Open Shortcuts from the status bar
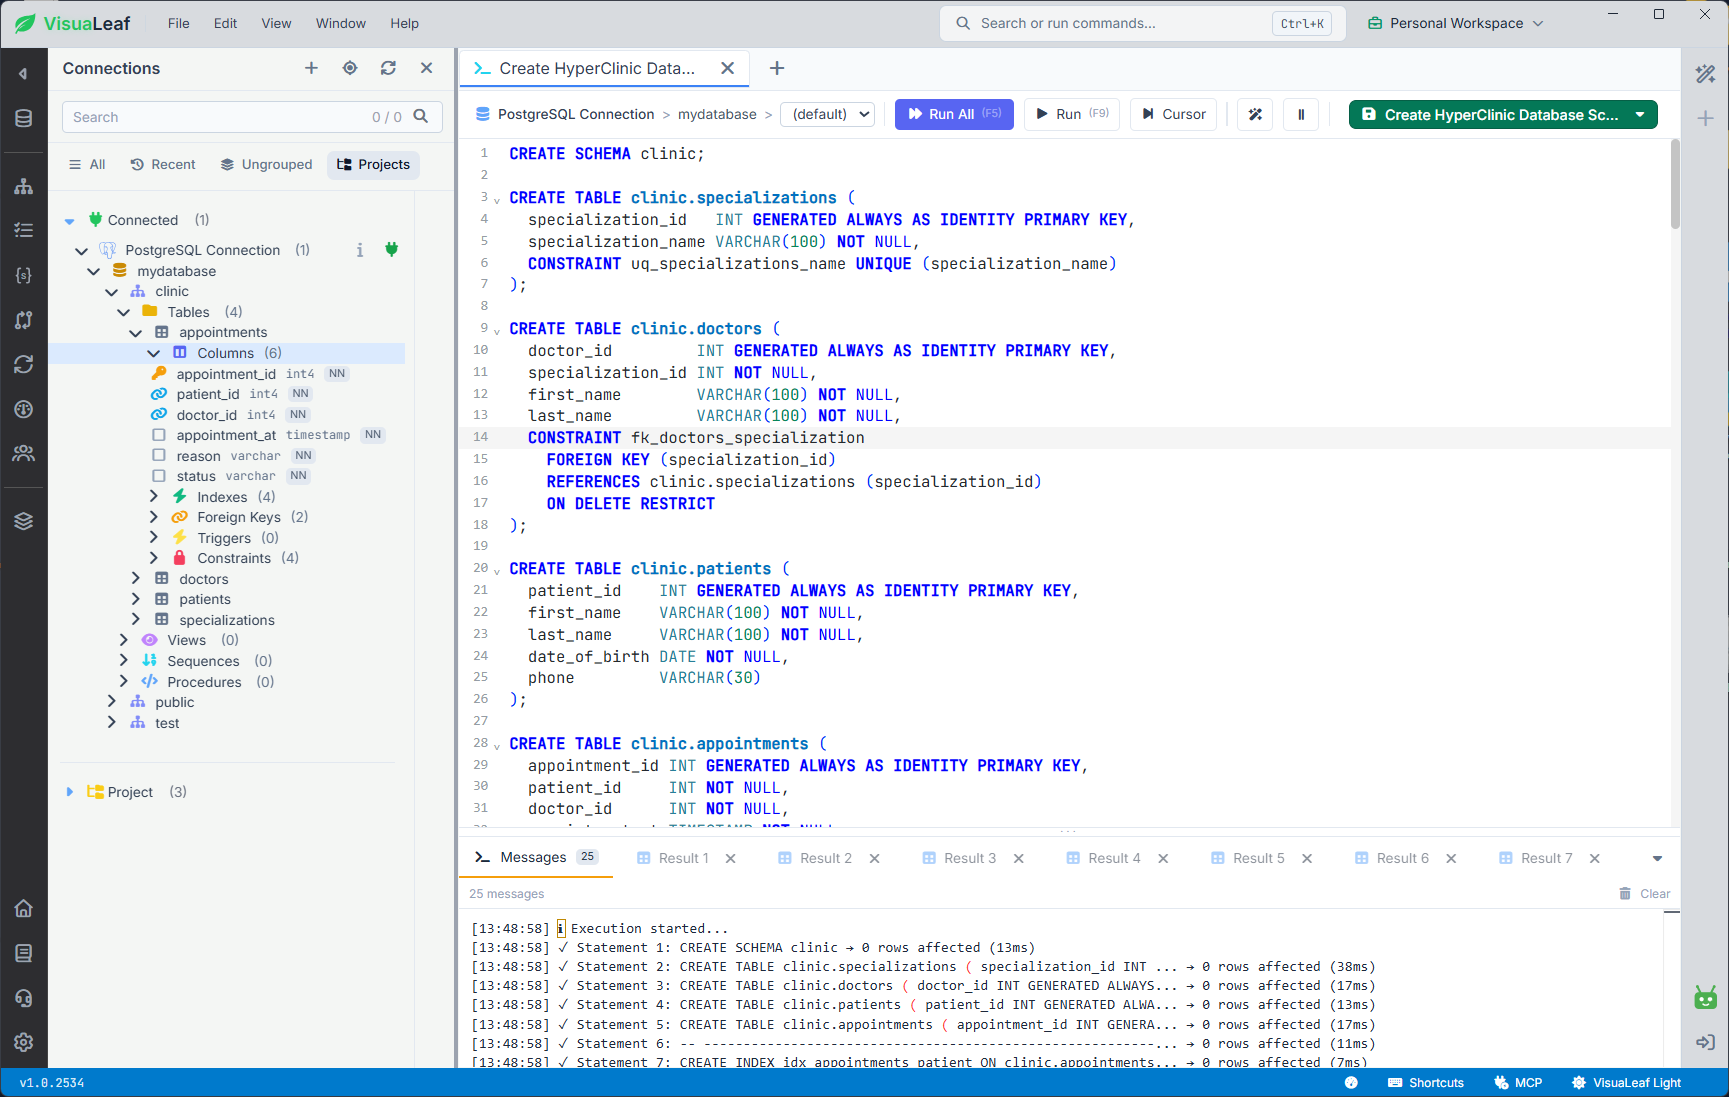 (x=1426, y=1083)
